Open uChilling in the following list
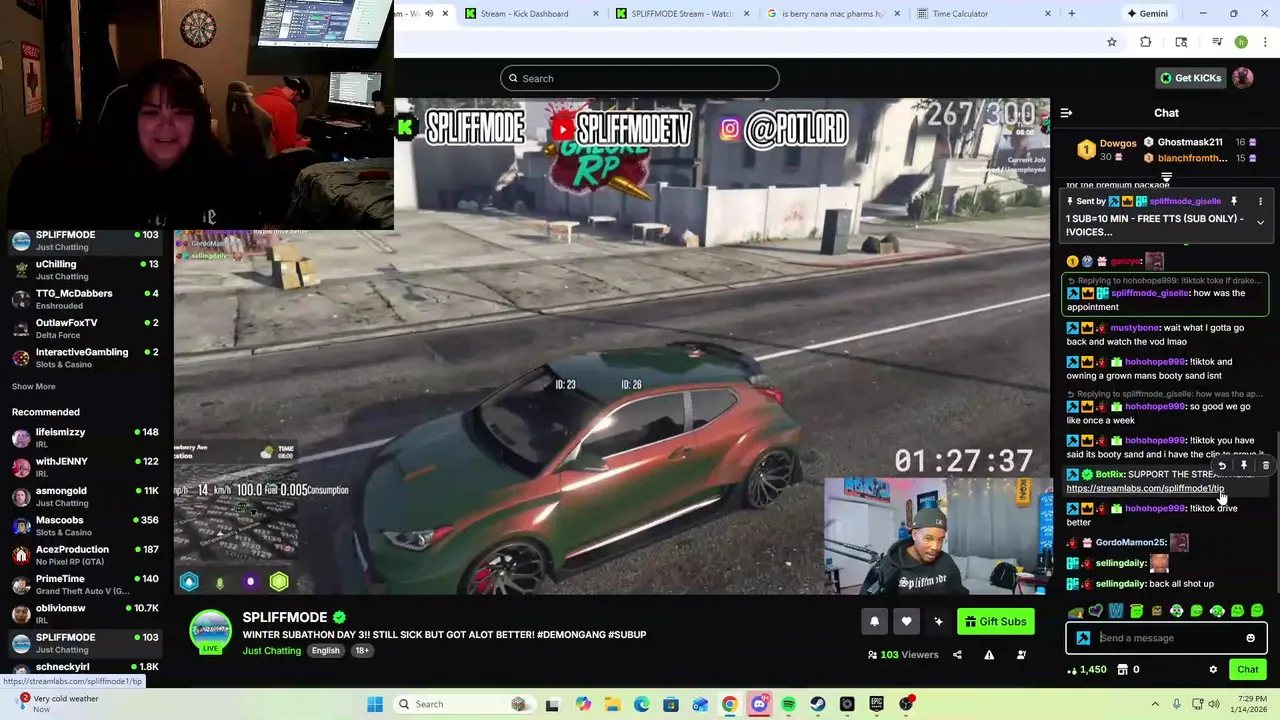The height and width of the screenshot is (720, 1280). (84, 270)
